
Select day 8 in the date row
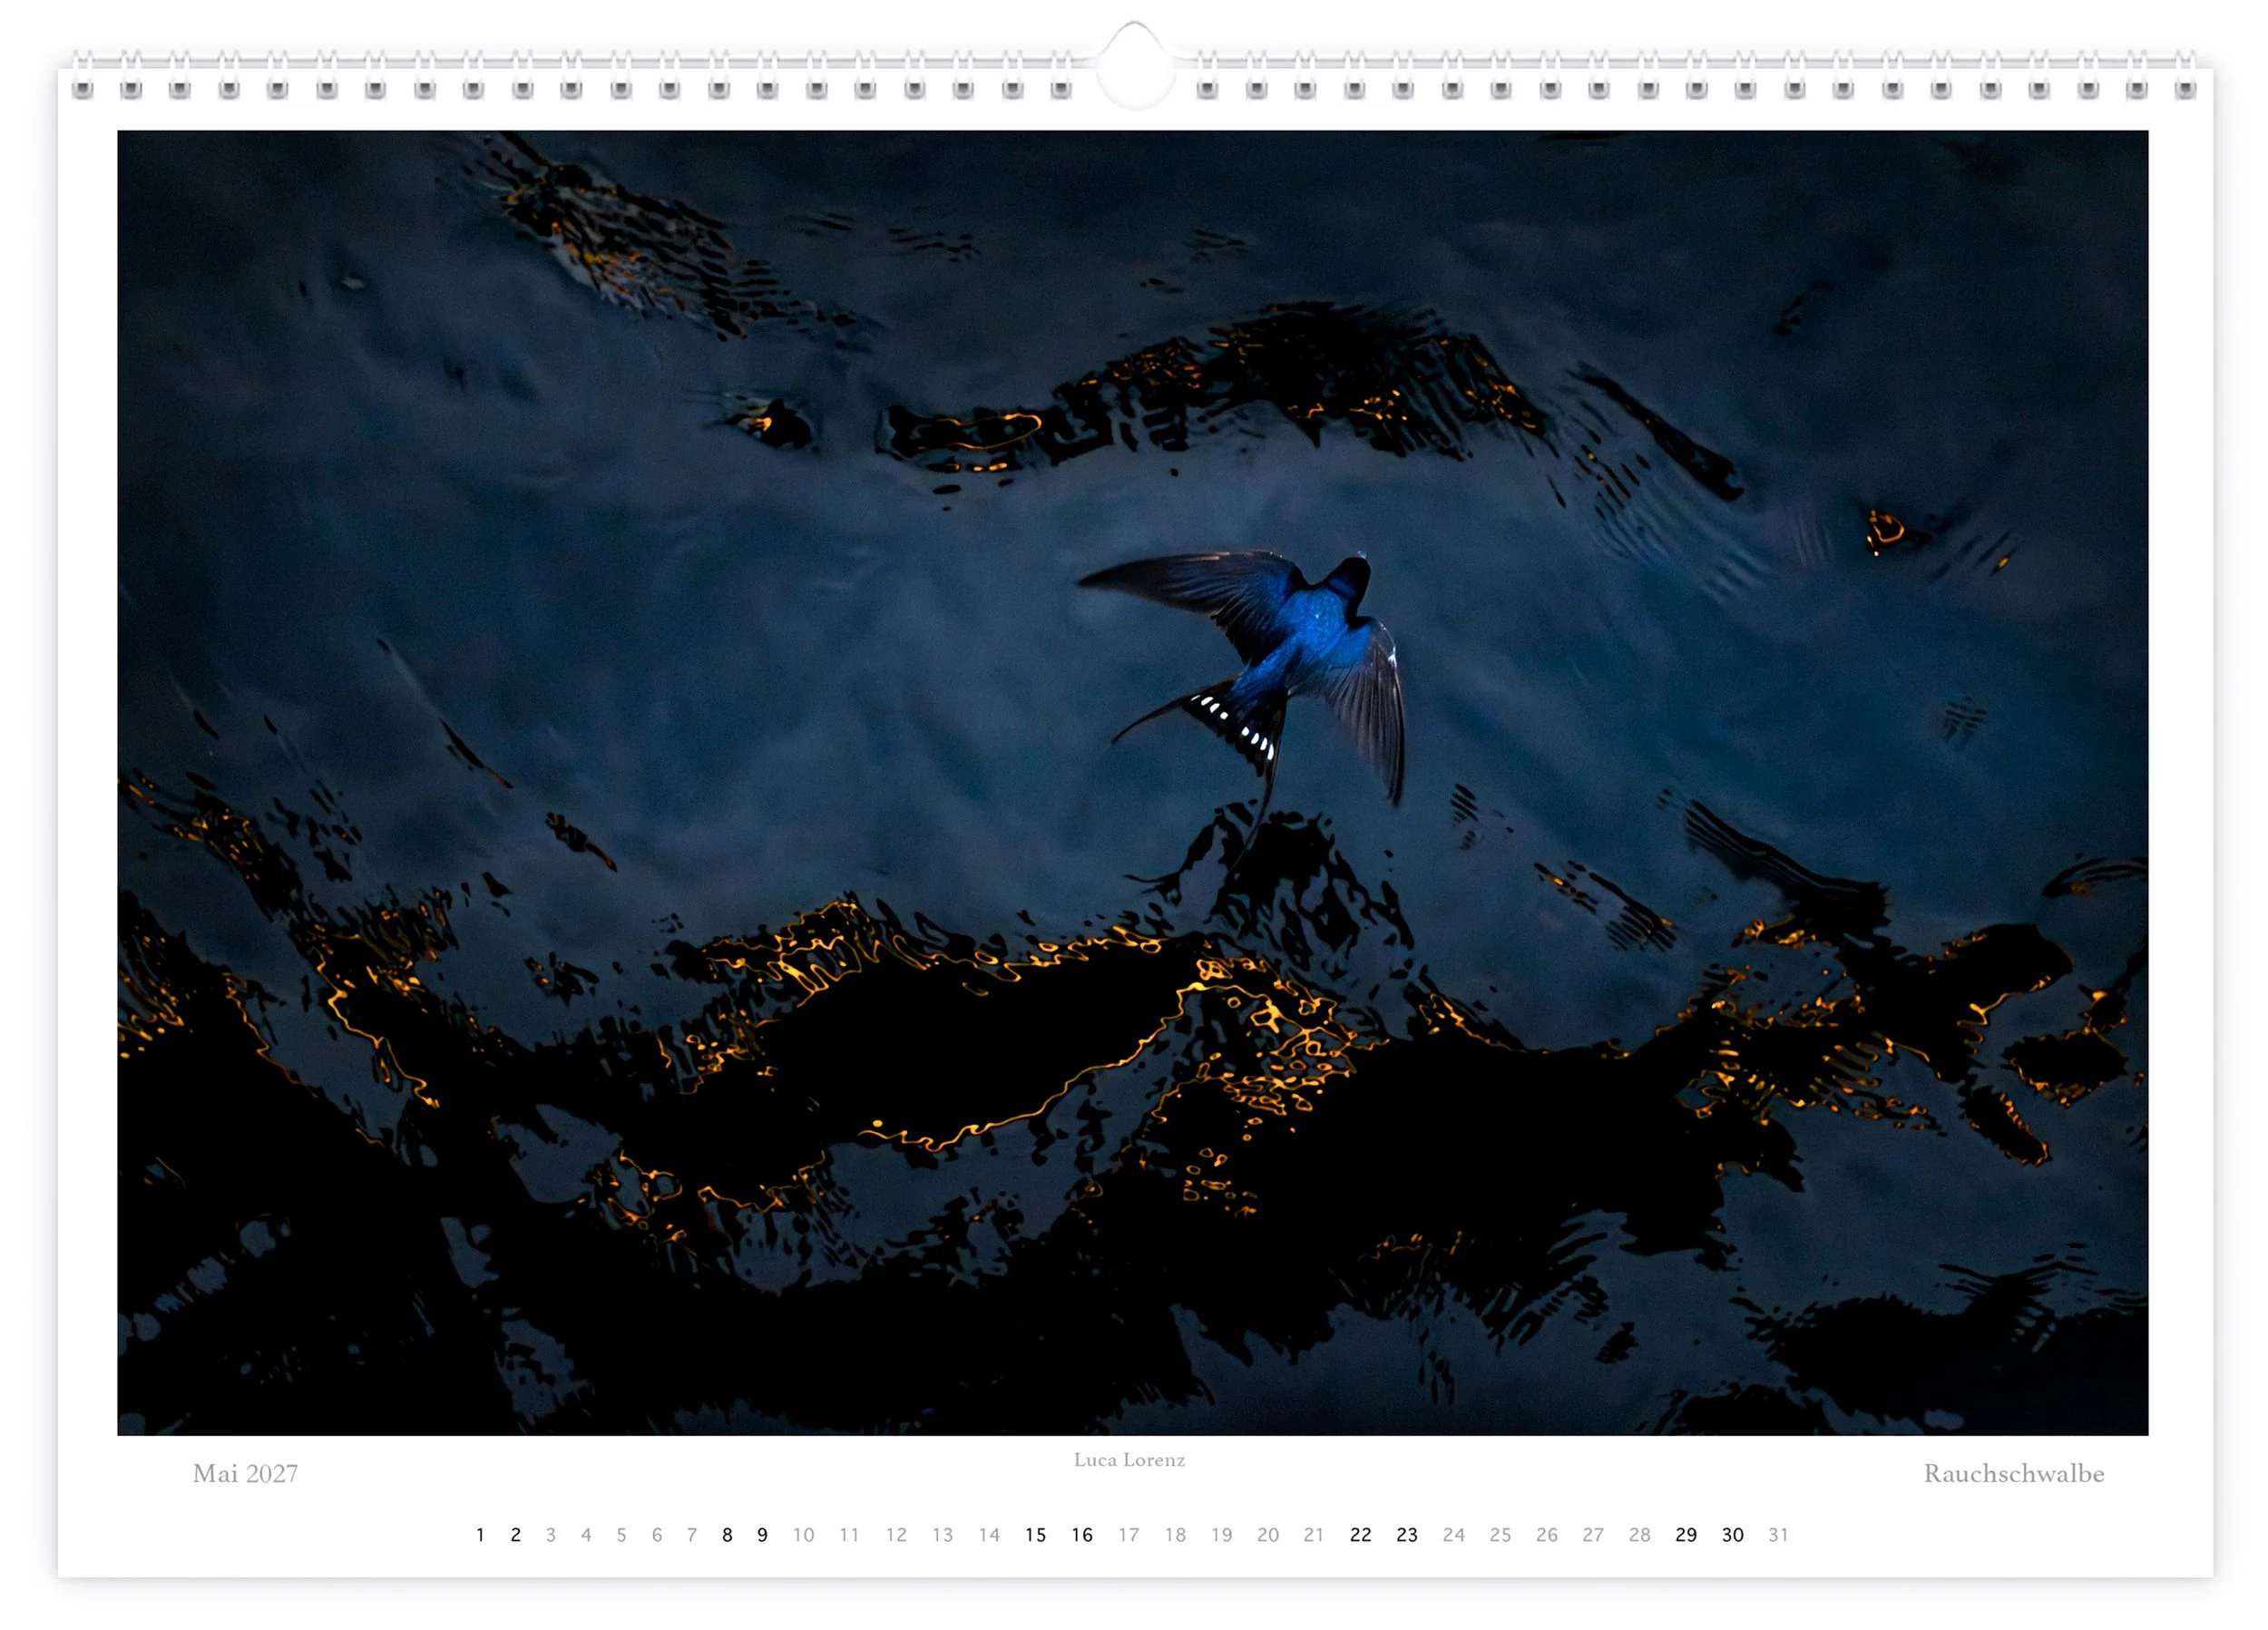(727, 1534)
